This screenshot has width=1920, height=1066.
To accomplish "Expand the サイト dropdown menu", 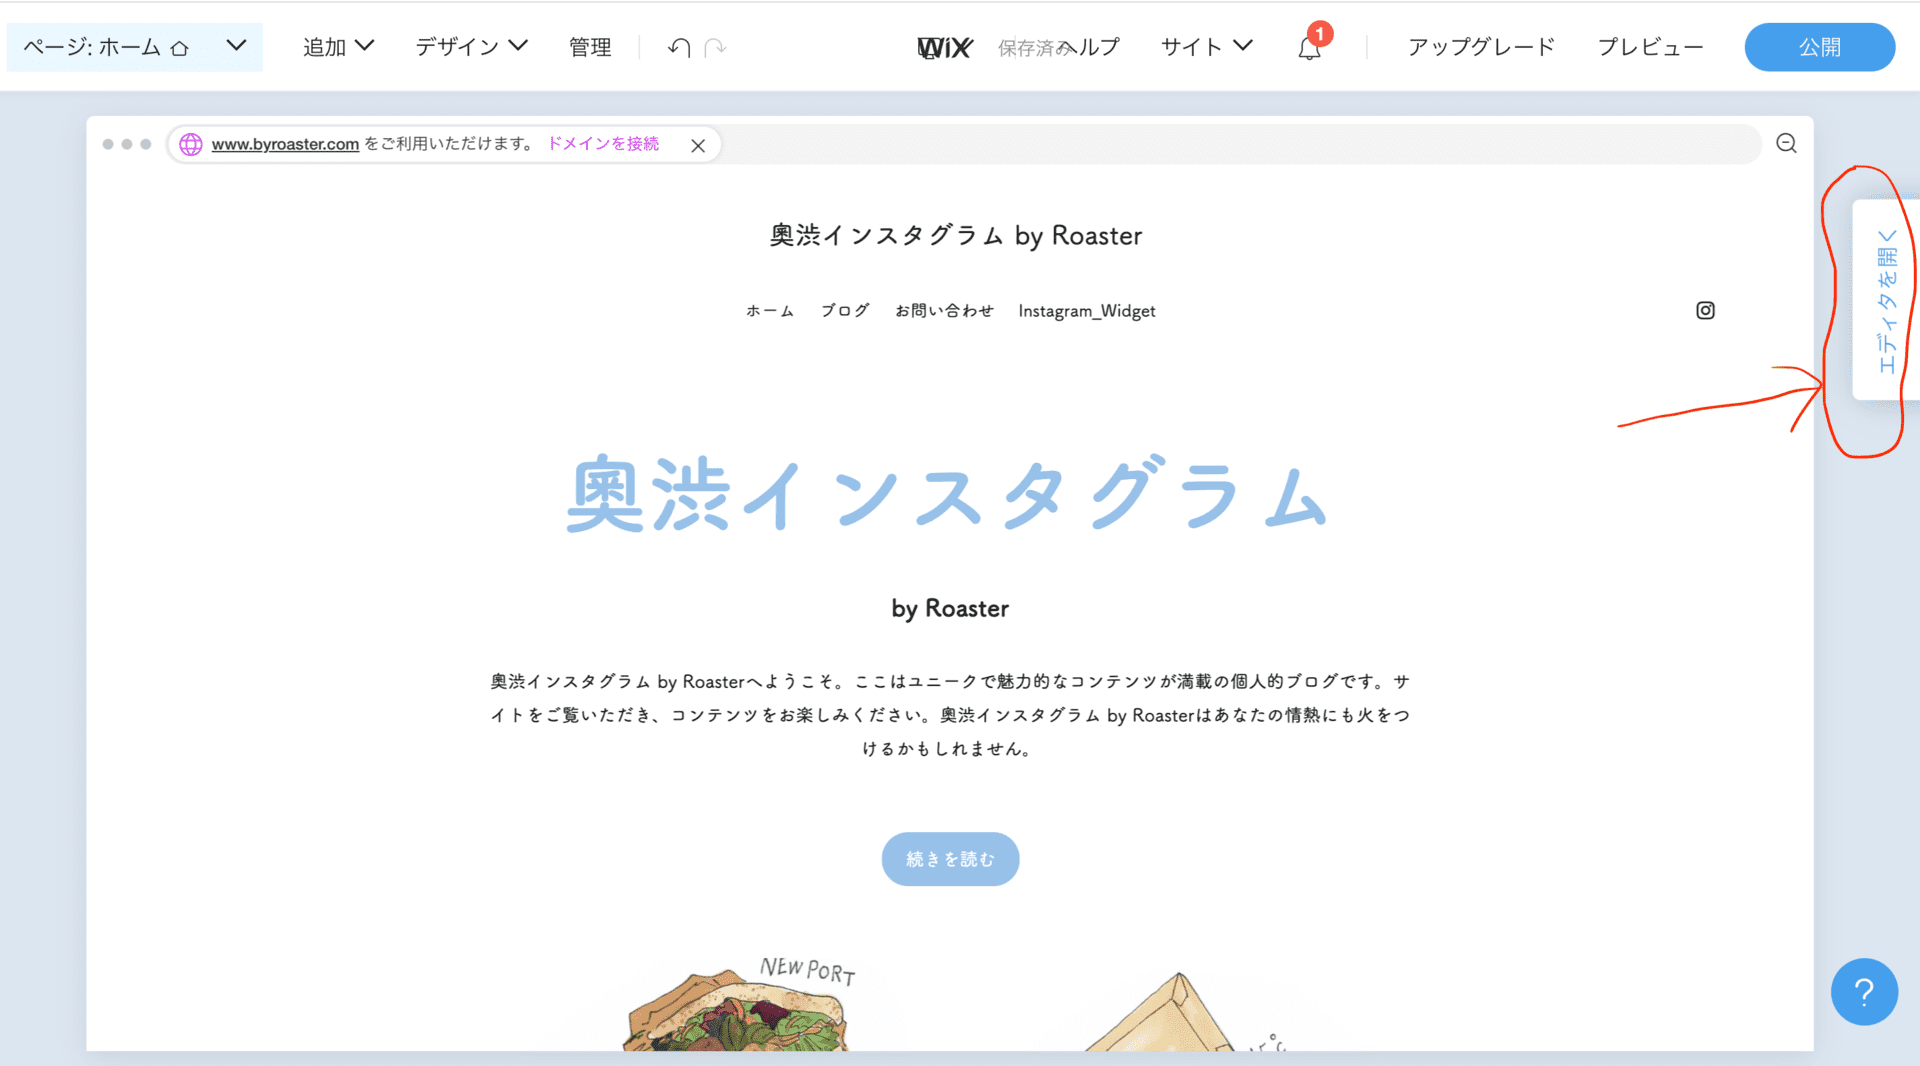I will tap(1206, 47).
